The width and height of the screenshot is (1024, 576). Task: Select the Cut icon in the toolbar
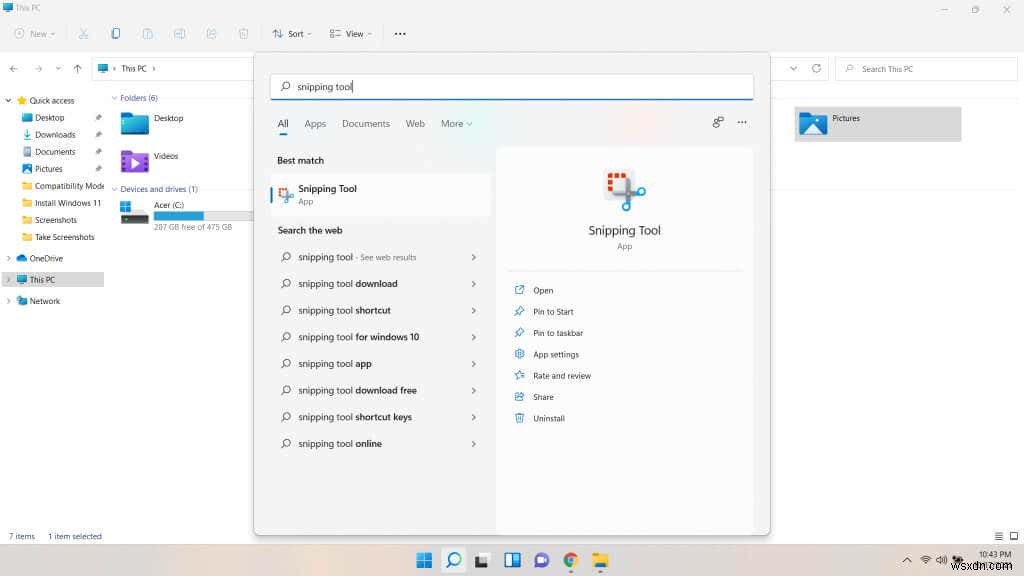(84, 33)
